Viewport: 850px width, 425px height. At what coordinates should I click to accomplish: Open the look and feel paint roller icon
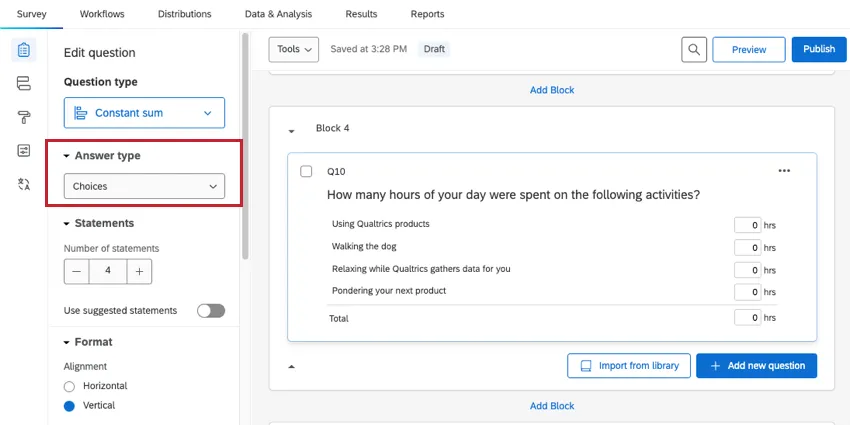pos(24,117)
